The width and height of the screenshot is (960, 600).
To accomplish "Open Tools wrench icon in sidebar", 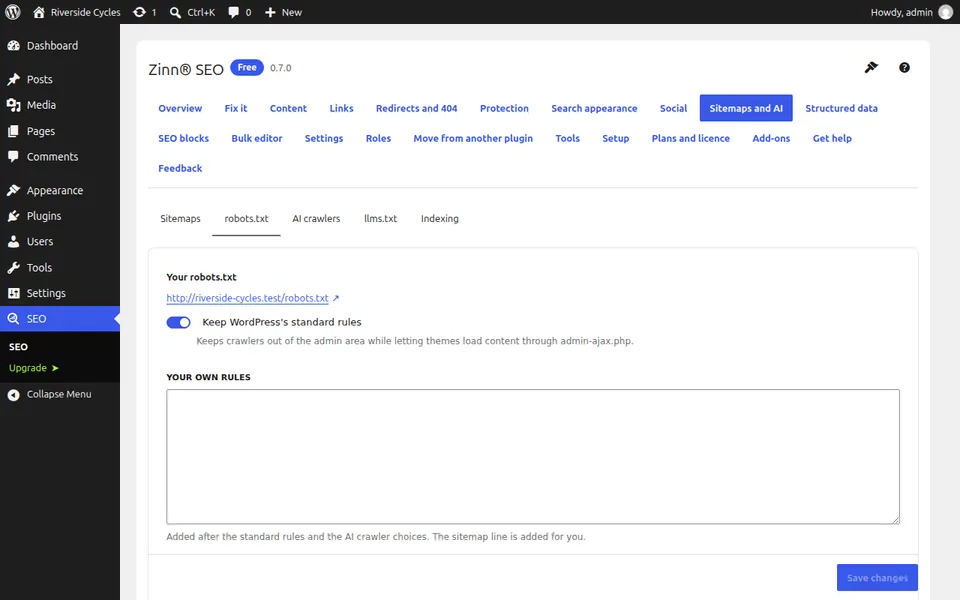I will point(13,268).
